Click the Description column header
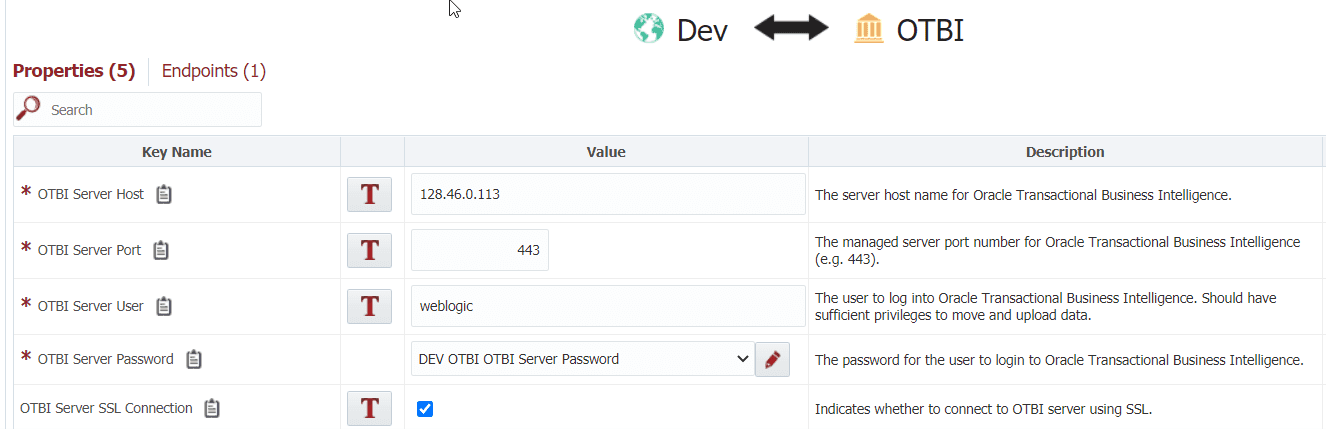 [x=1065, y=152]
